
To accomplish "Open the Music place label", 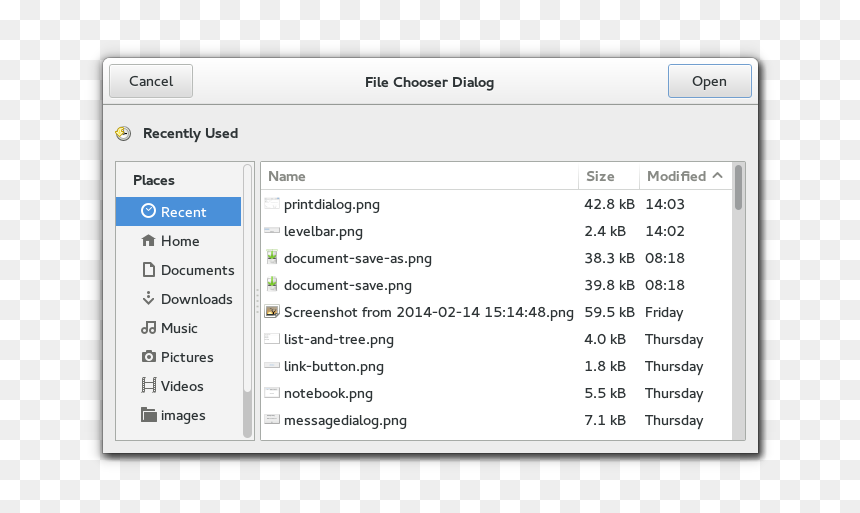I will click(179, 328).
